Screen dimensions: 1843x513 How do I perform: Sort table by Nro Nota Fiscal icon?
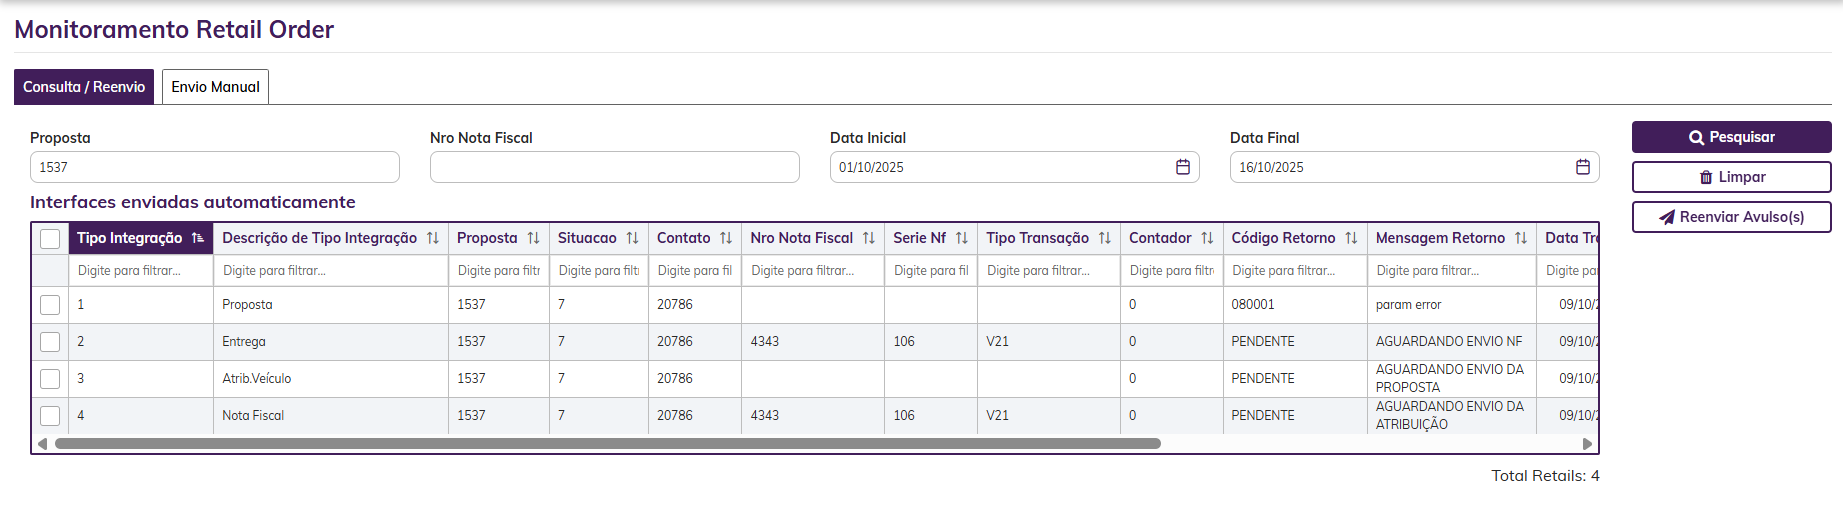(x=869, y=238)
